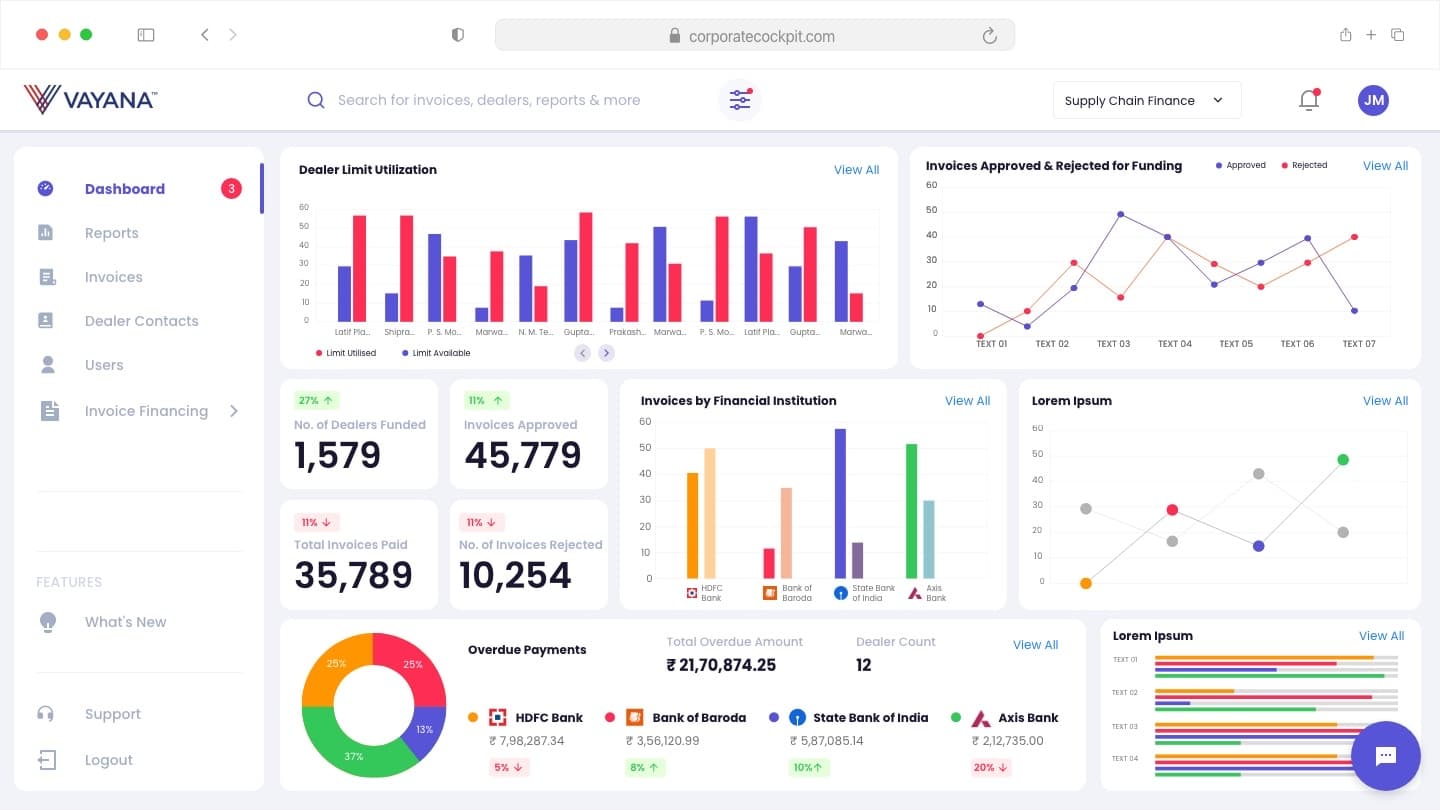Click the Vayana logo
The height and width of the screenshot is (810, 1440).
tap(90, 99)
